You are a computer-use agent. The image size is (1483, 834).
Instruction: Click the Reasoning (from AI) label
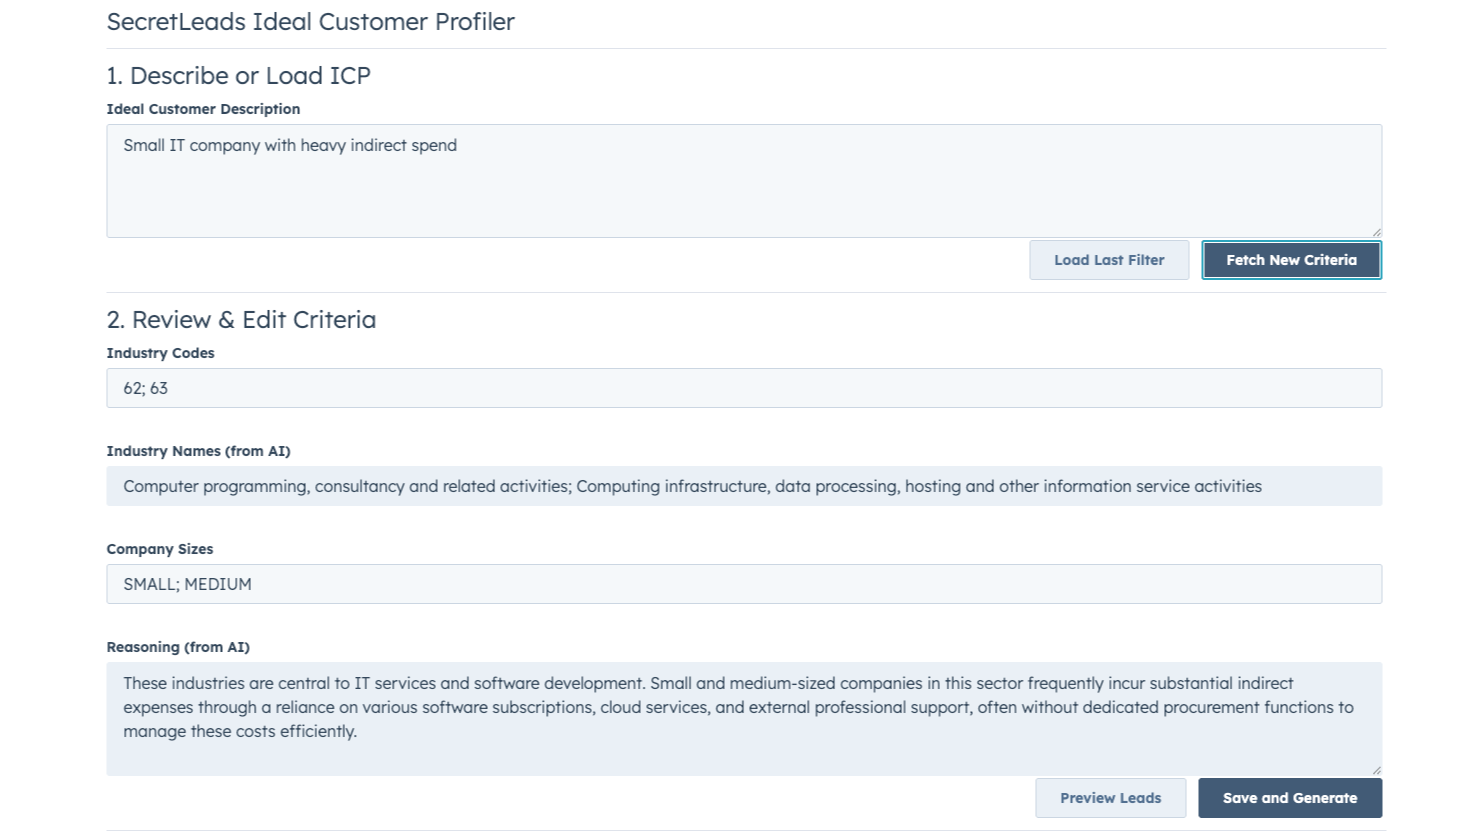[178, 647]
